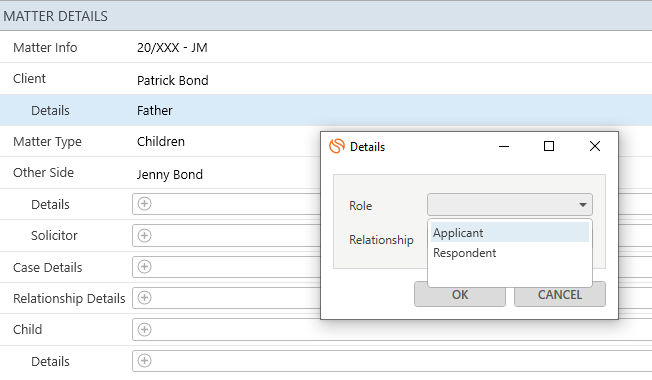Screen dimensions: 652x380
Task: Click the plus icon in Relationship Details row
Action: point(144,298)
